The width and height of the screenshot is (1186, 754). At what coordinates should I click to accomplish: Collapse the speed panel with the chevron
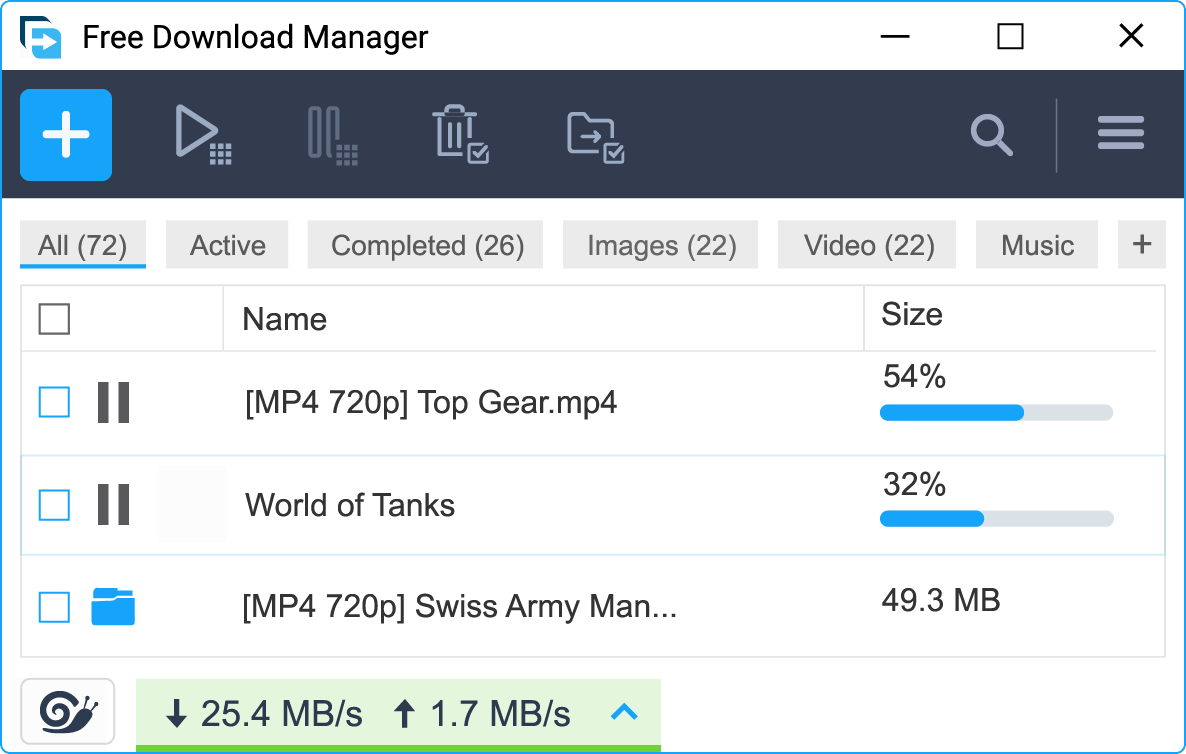[x=625, y=713]
